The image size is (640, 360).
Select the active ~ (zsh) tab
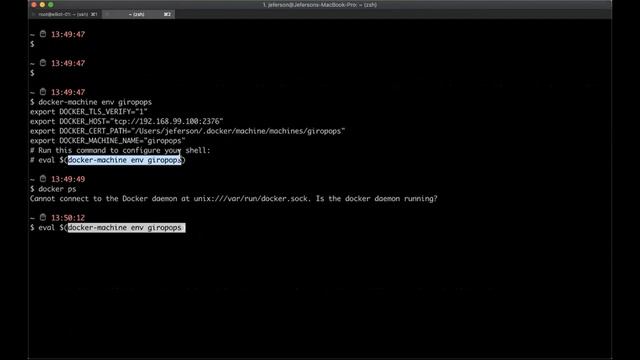(x=138, y=14)
